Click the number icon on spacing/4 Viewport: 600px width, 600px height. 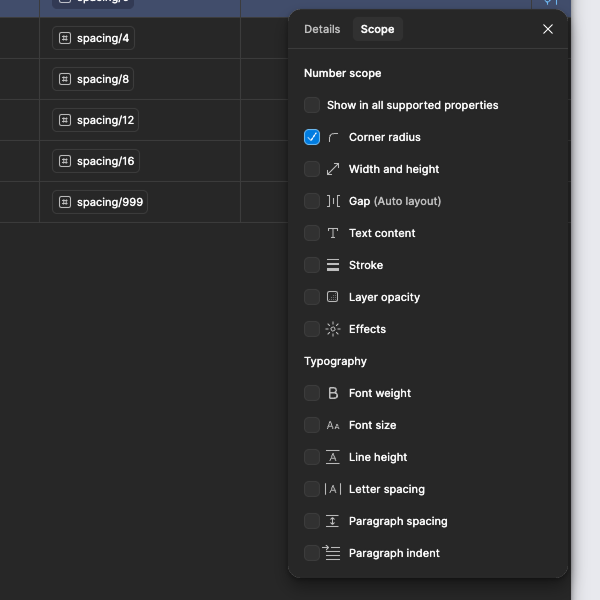coord(65,38)
